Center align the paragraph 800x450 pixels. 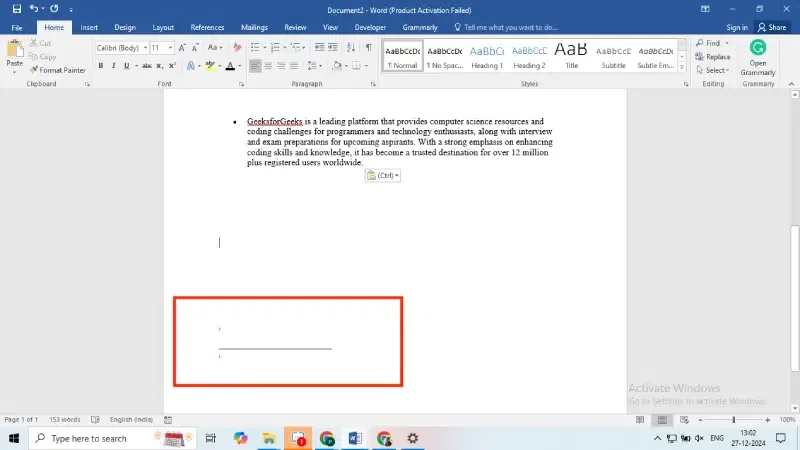tap(268, 66)
